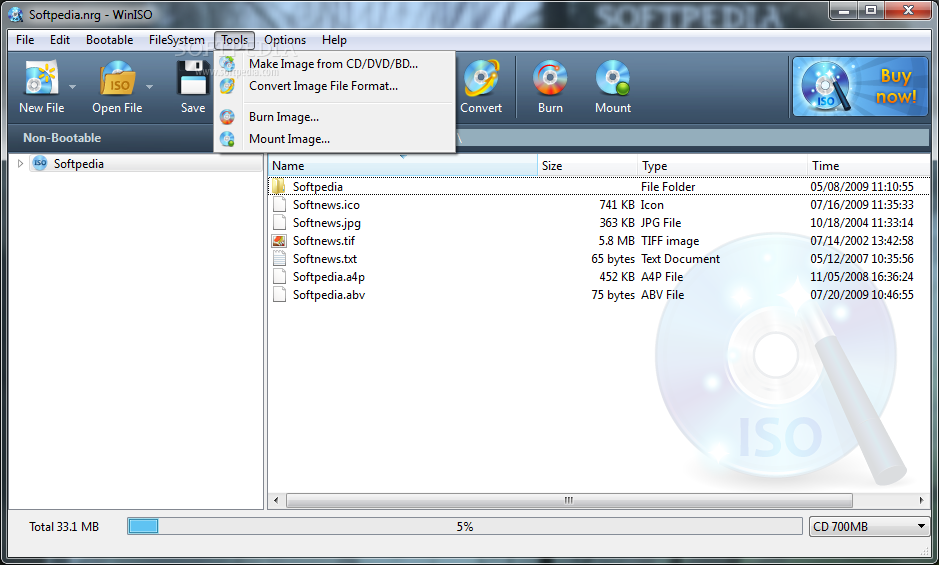Click the Save floppy disk icon
The width and height of the screenshot is (939, 565).
point(193,78)
